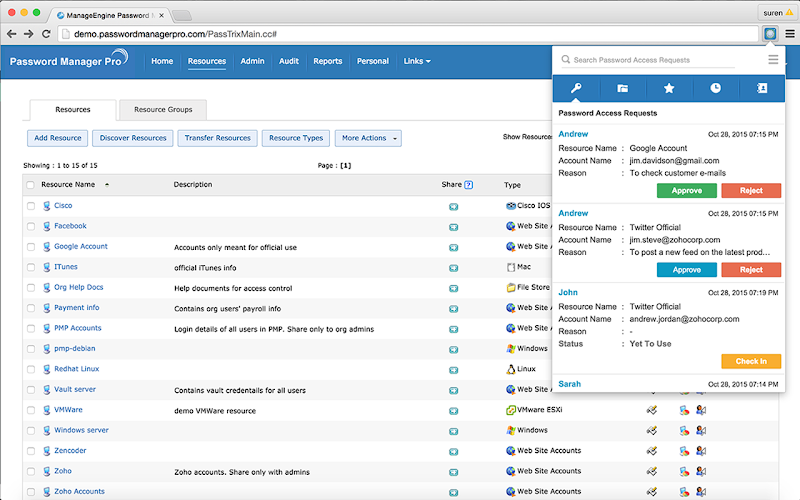This screenshot has height=500, width=800.
Task: Check the Facebook resource checkbox
Action: click(31, 226)
